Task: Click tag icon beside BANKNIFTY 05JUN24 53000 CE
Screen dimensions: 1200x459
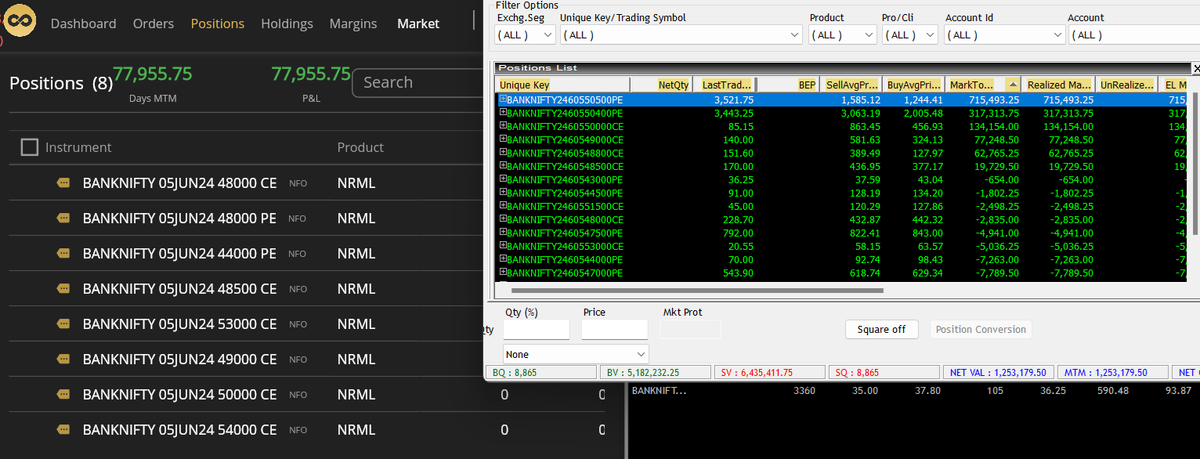Action: [64, 324]
